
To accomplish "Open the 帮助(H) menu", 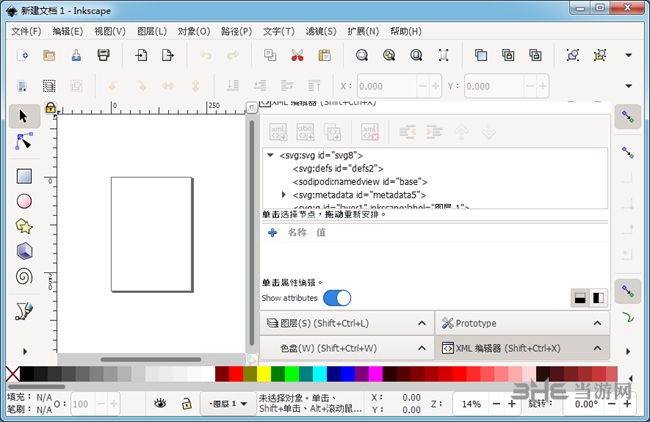I will pos(406,32).
